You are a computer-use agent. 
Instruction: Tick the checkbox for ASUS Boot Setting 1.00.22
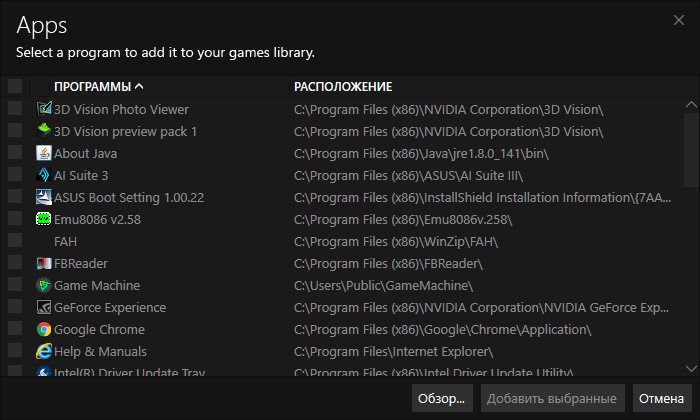click(x=15, y=196)
